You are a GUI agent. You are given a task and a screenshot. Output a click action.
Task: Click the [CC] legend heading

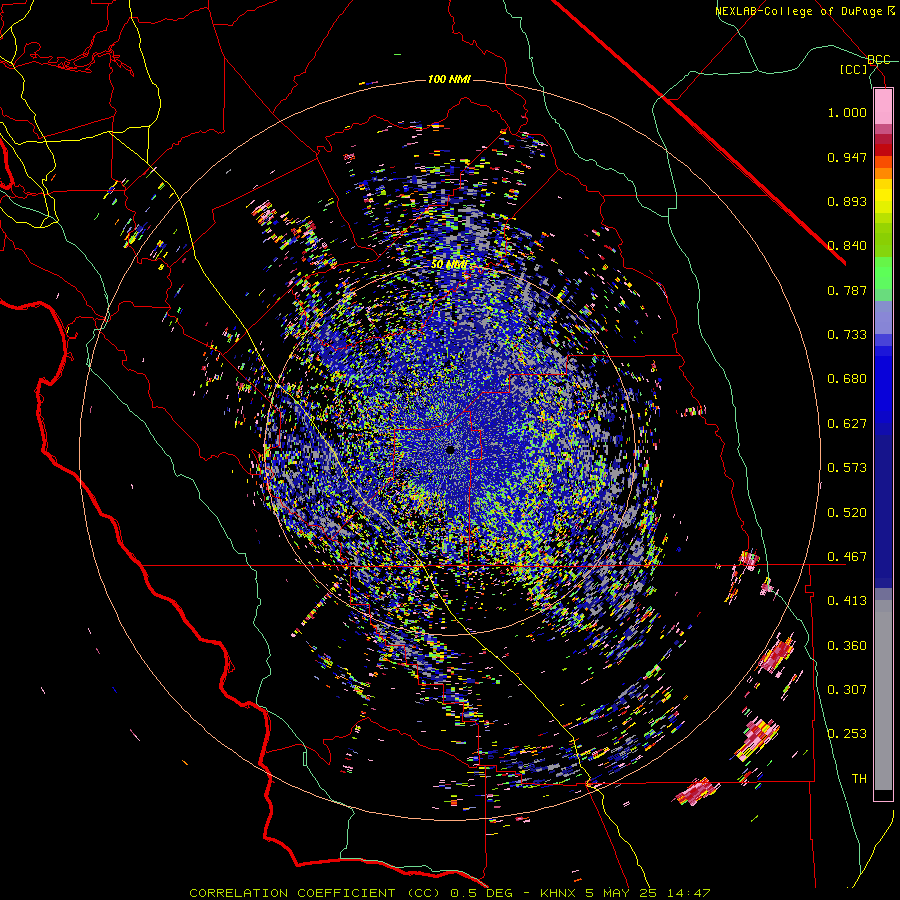[854, 69]
